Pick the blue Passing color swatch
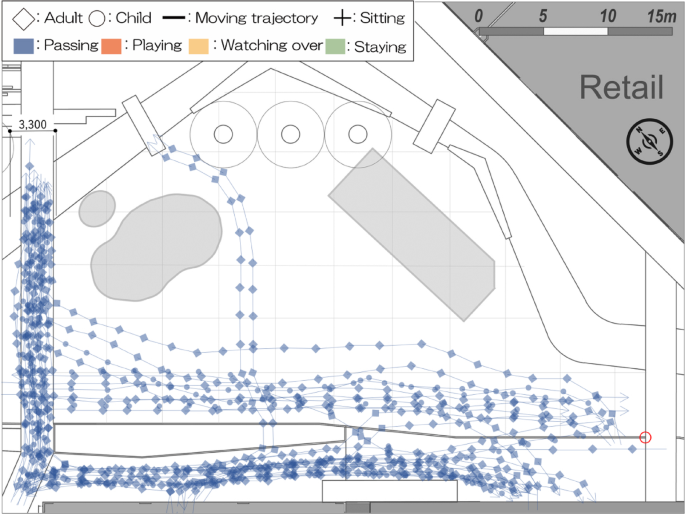The image size is (685, 514). coord(26,46)
